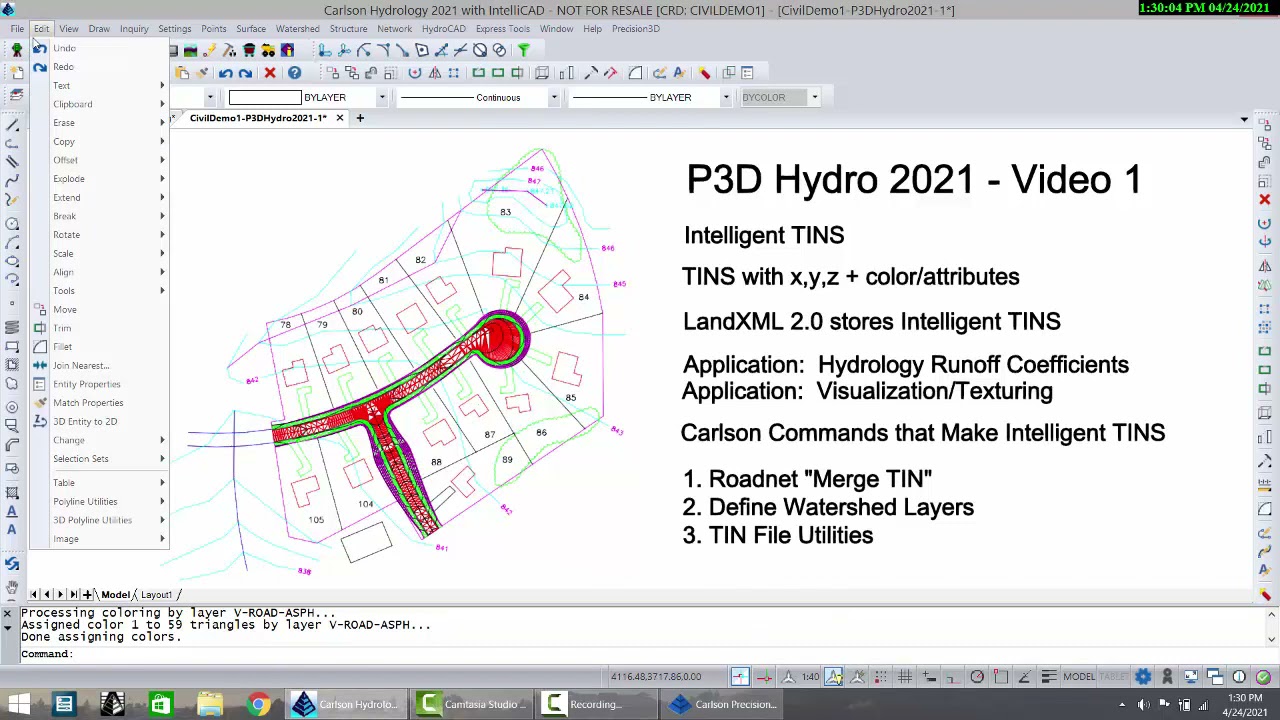Click the Move icon in the Edit menu
1280x720 pixels.
coord(40,310)
